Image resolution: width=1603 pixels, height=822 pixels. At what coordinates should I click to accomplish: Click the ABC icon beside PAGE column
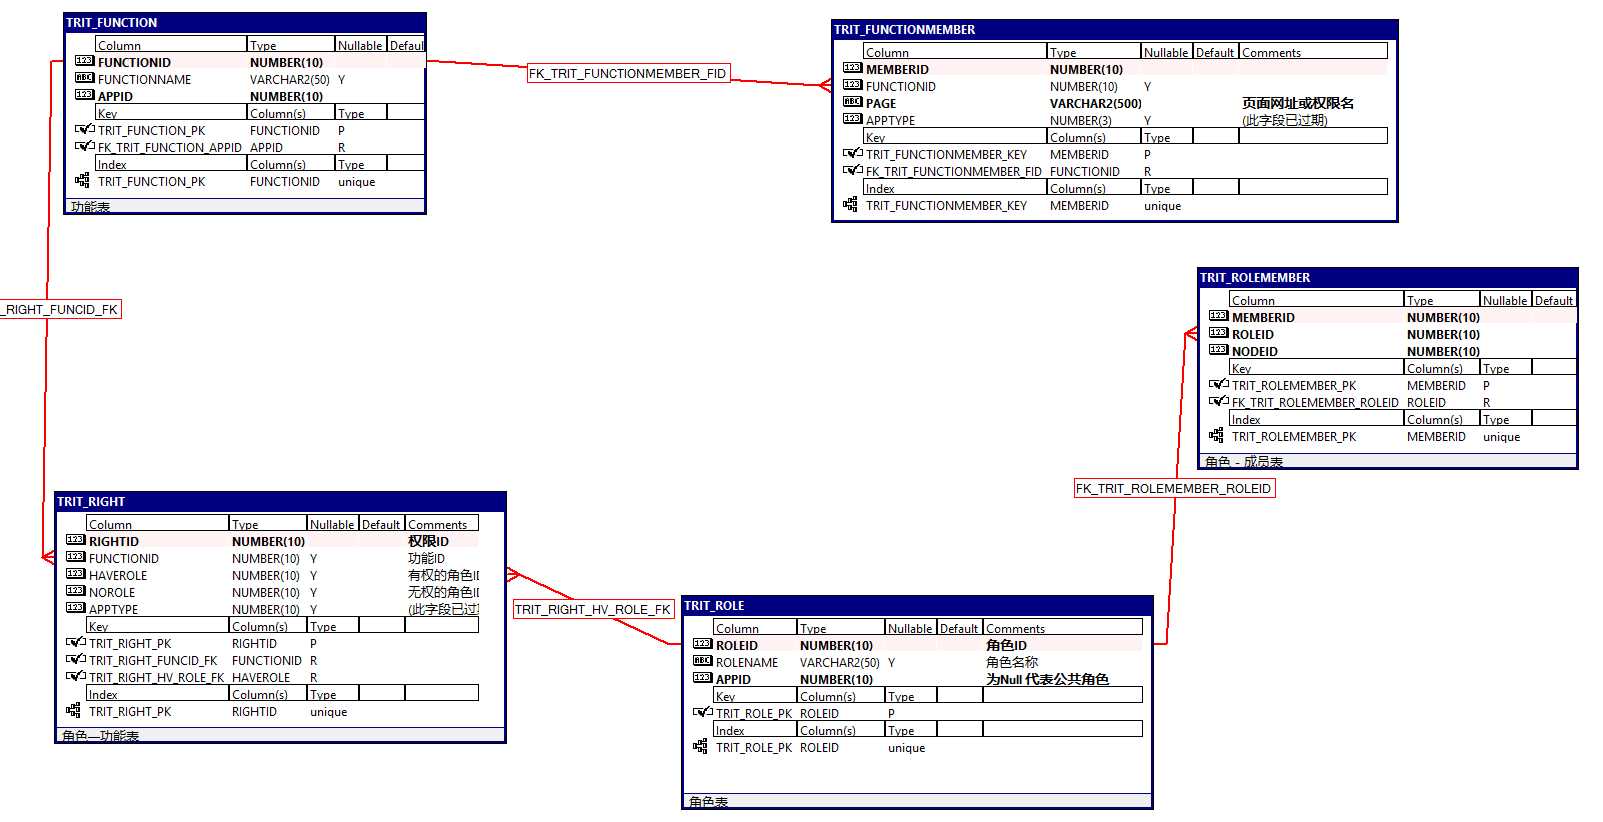(853, 102)
